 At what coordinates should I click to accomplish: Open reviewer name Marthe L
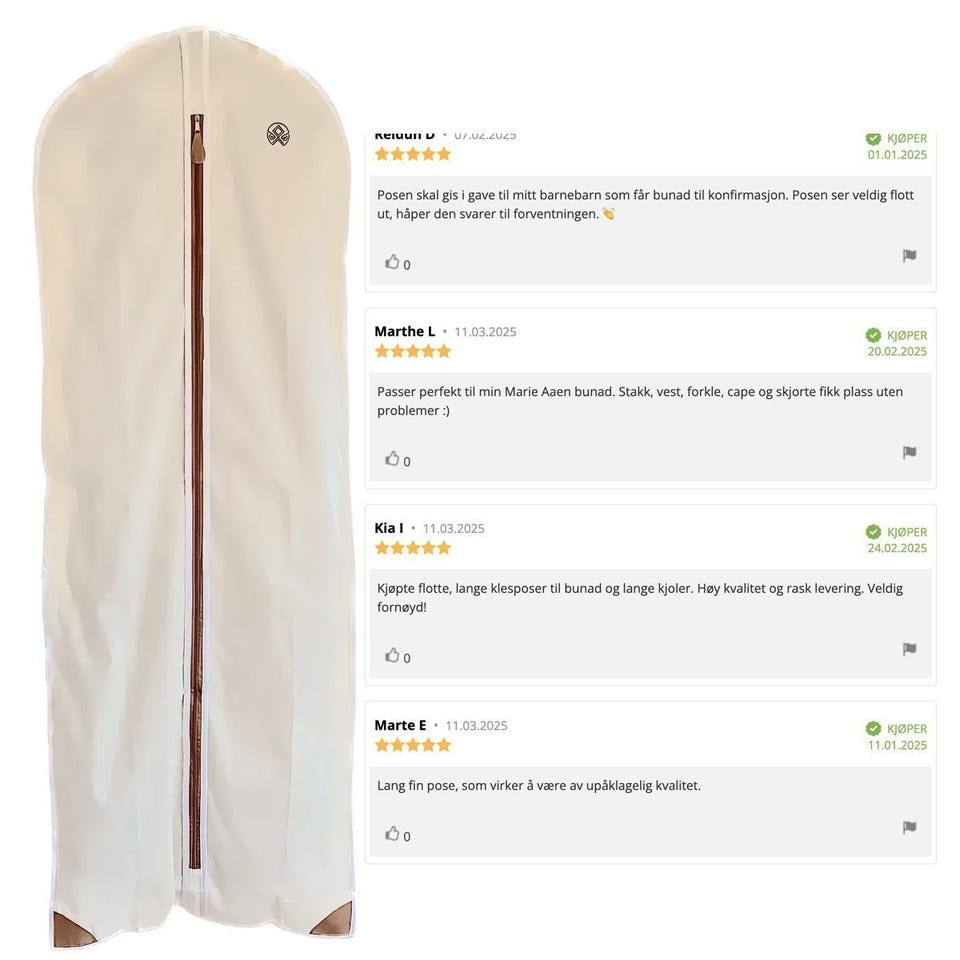pyautogui.click(x=405, y=331)
